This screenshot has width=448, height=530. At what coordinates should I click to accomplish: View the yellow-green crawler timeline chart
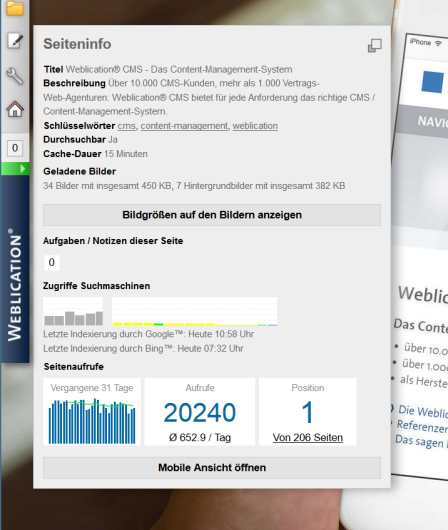pos(194,311)
